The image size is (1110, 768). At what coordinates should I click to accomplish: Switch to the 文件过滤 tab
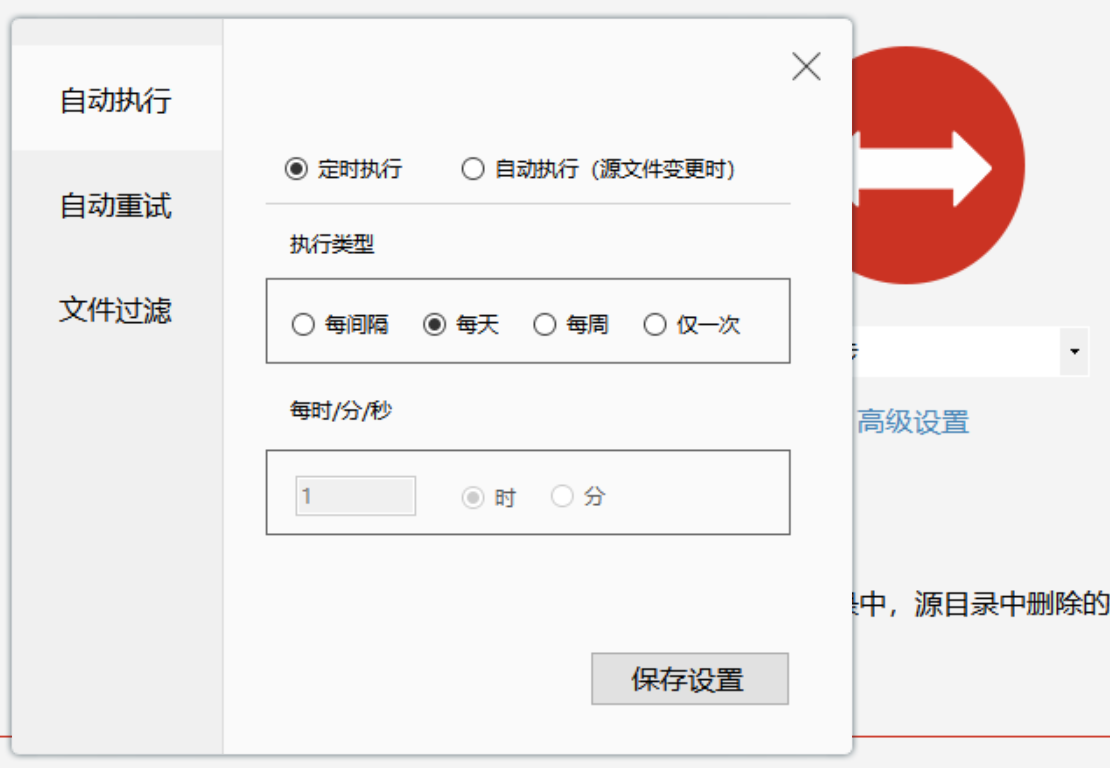[x=117, y=309]
